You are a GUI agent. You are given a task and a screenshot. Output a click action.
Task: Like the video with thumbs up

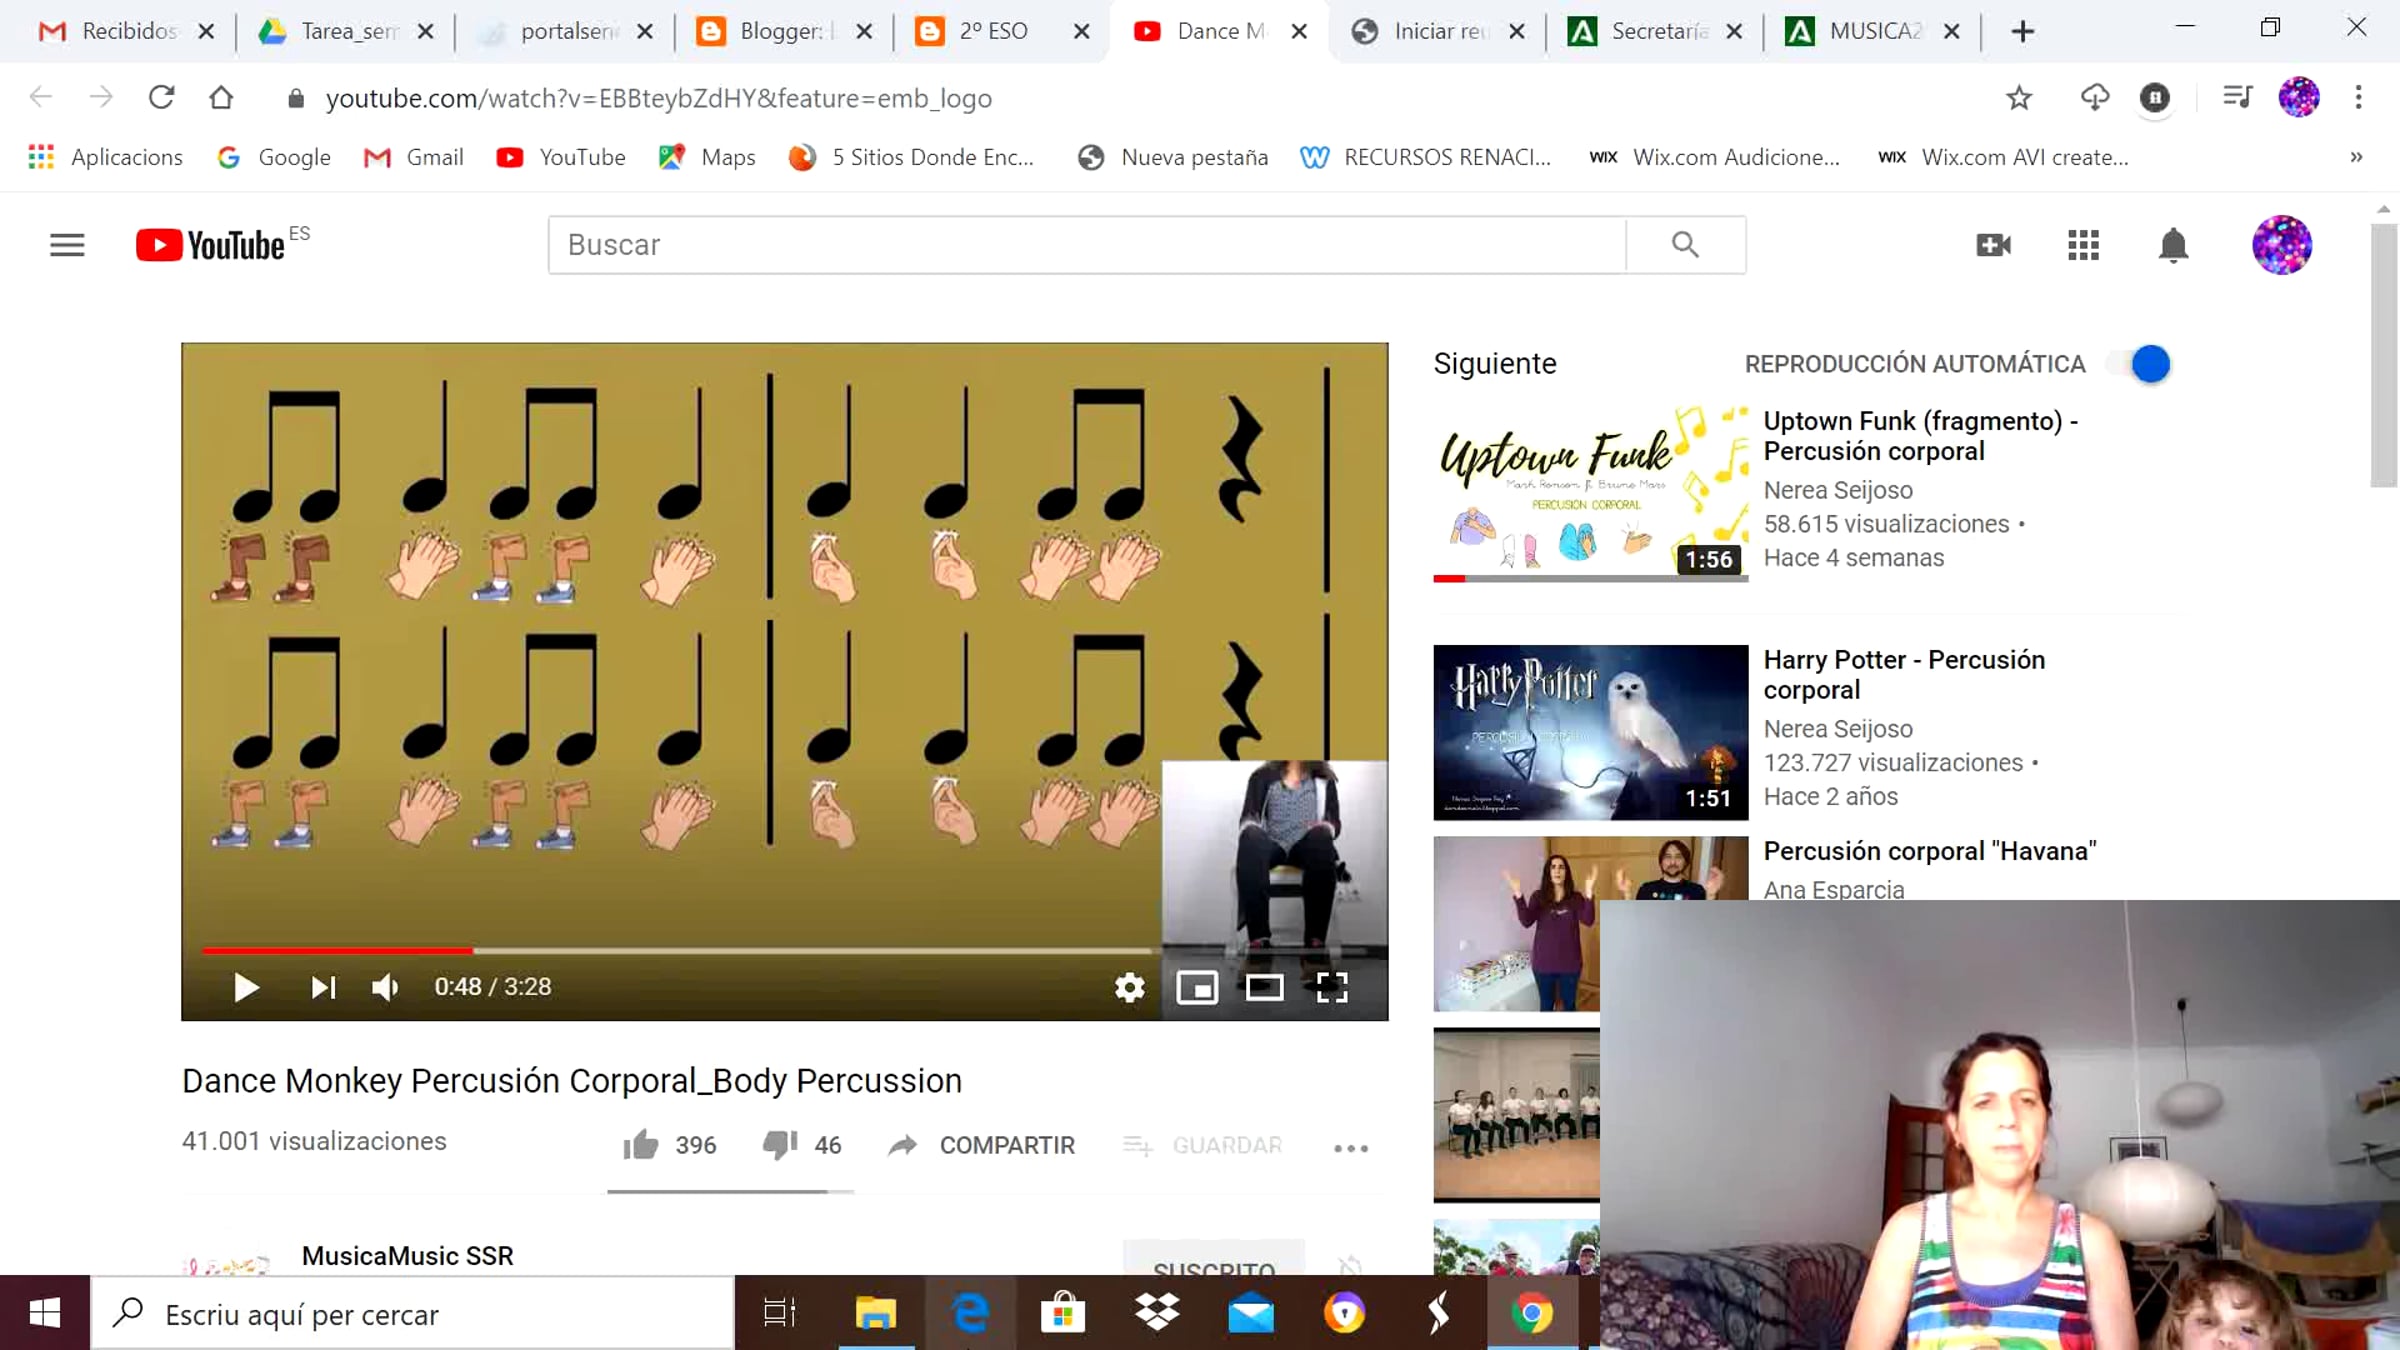tap(669, 1145)
